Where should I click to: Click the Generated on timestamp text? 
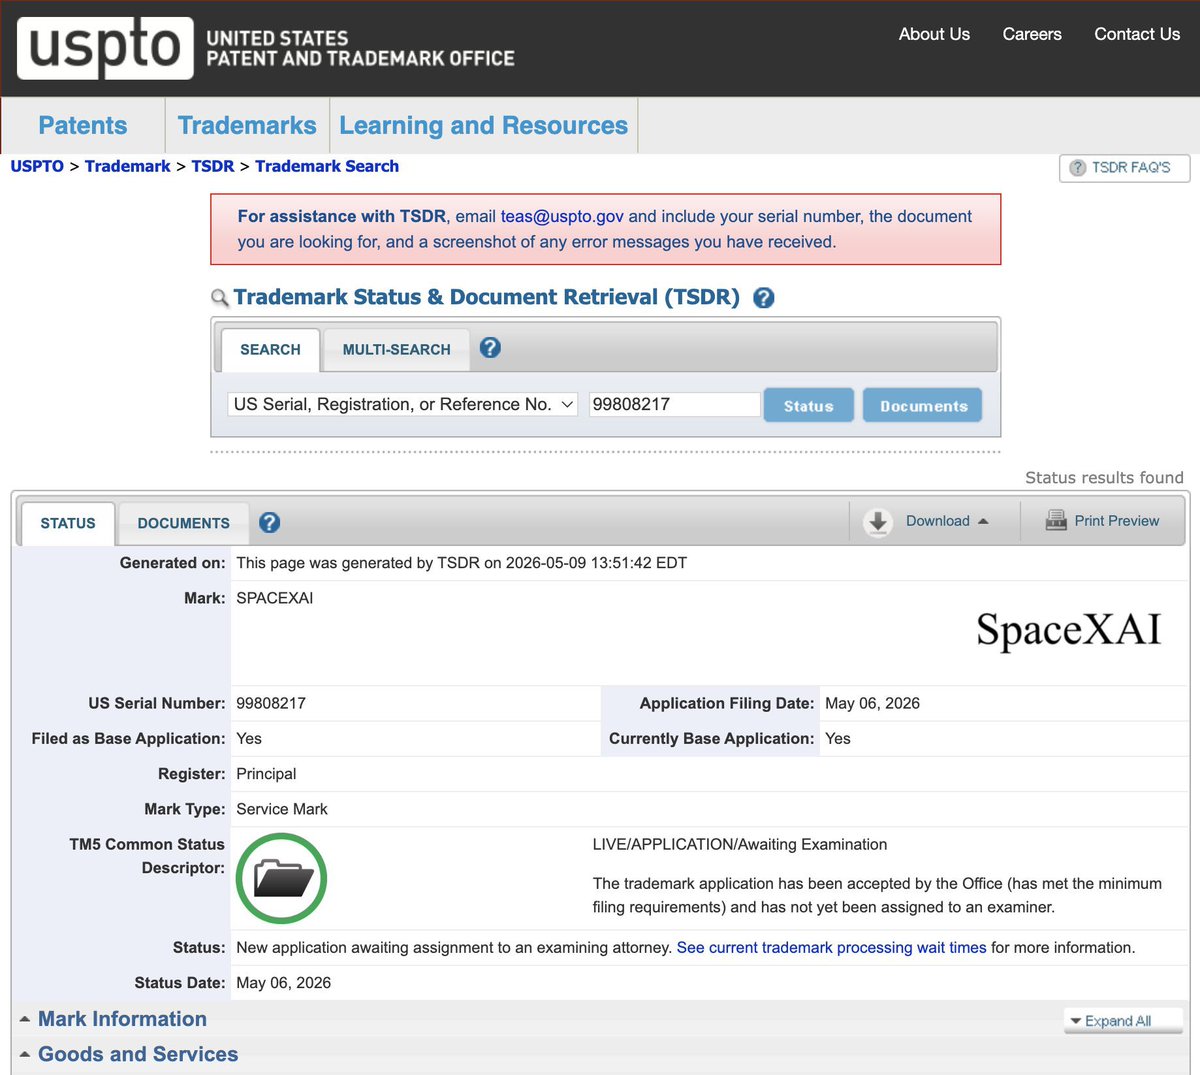pos(462,563)
